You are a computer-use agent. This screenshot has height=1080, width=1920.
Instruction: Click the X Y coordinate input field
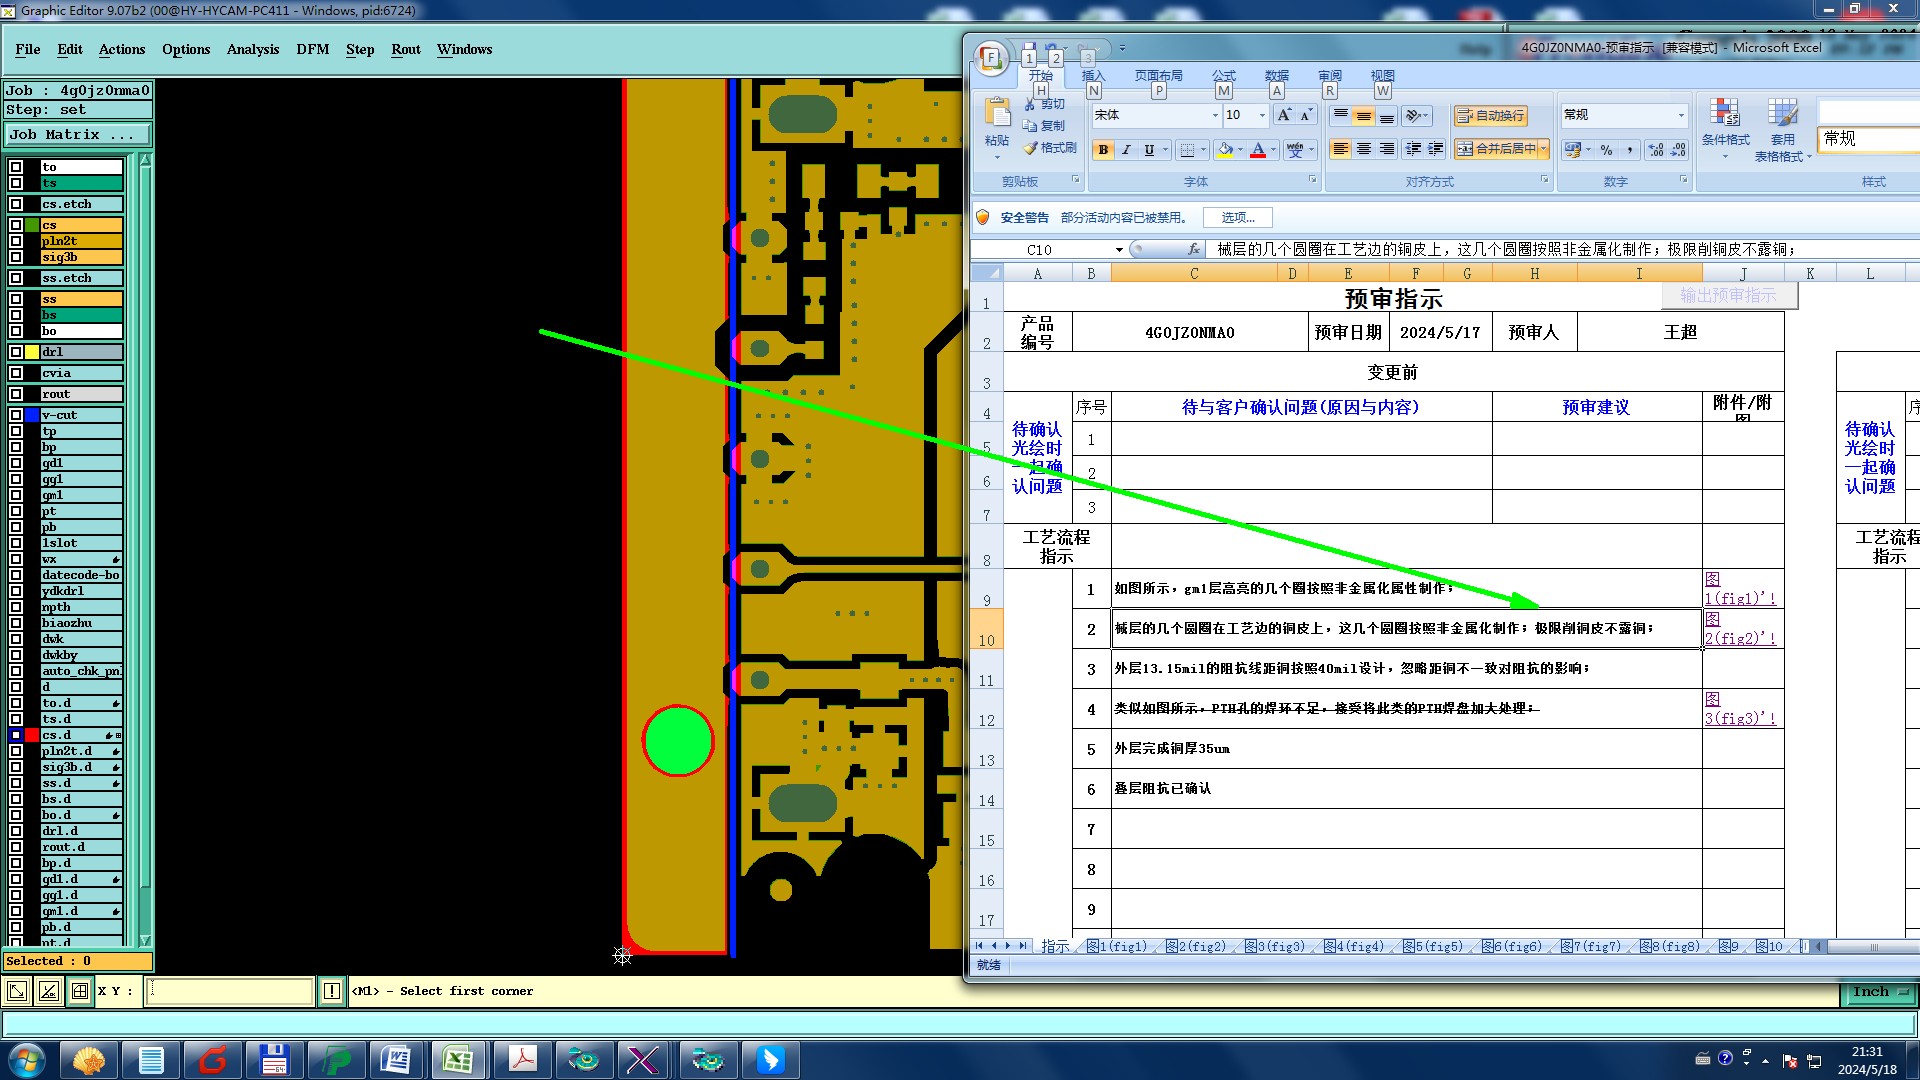[x=230, y=991]
